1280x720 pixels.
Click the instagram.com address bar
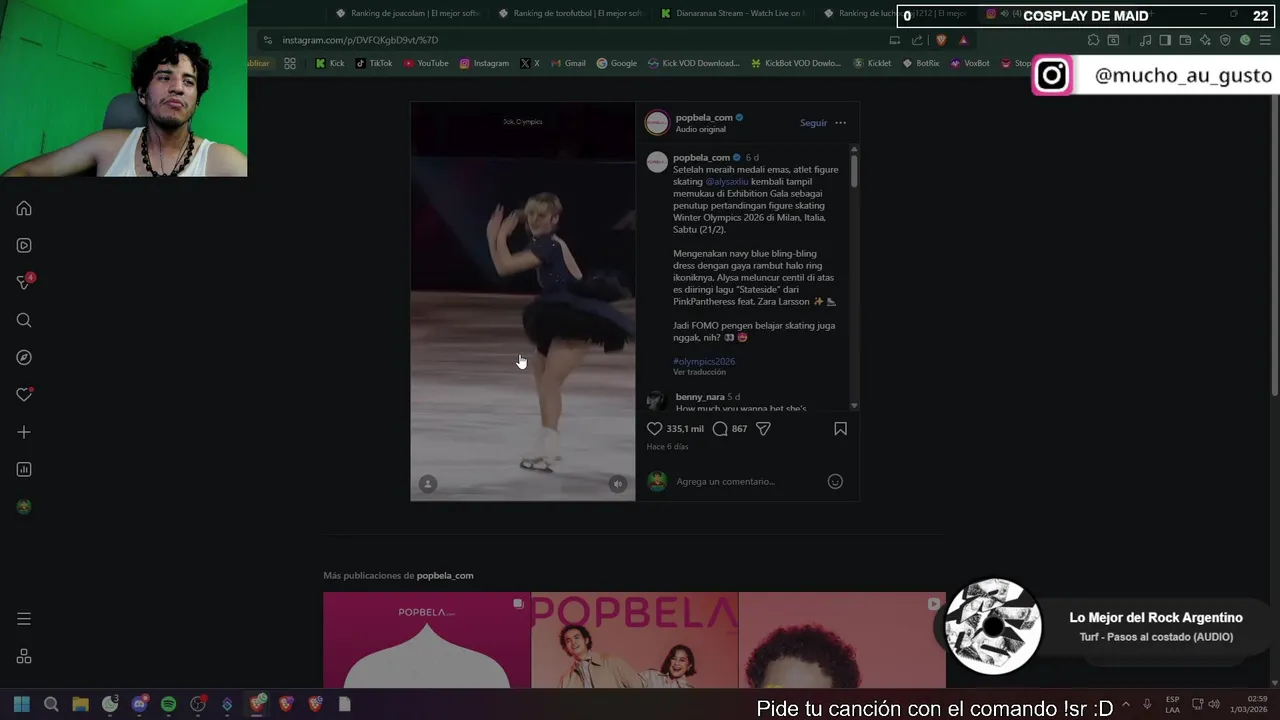(570, 40)
